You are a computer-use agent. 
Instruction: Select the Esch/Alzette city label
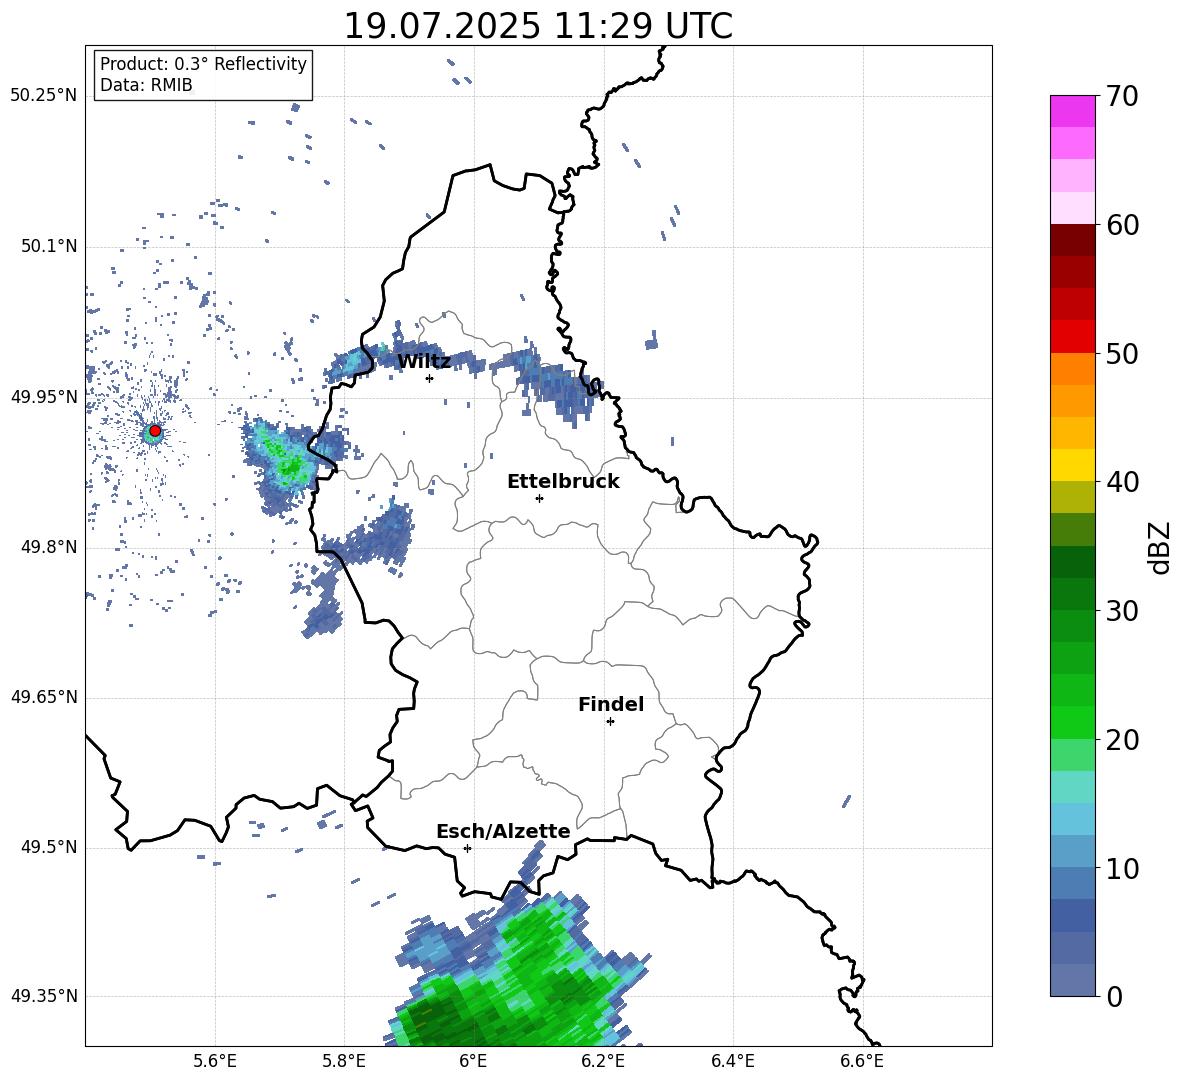click(x=503, y=831)
